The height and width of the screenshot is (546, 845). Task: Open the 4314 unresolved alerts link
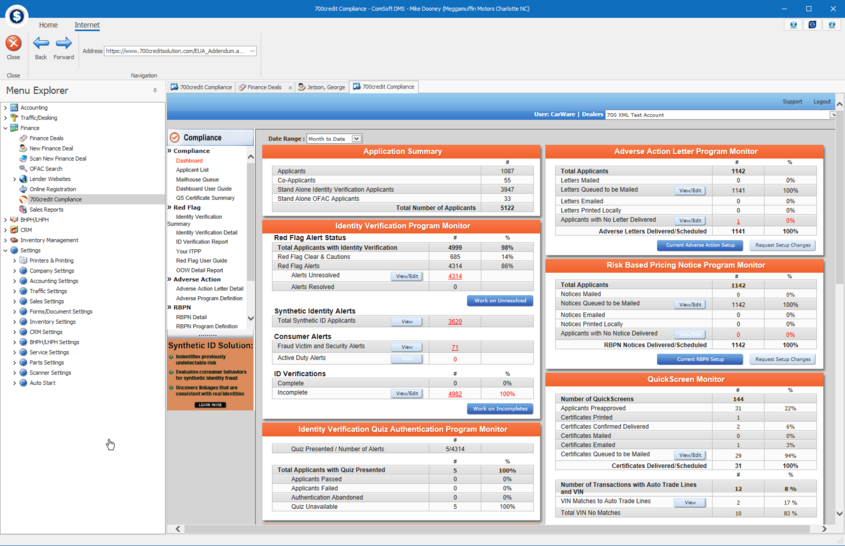click(455, 276)
